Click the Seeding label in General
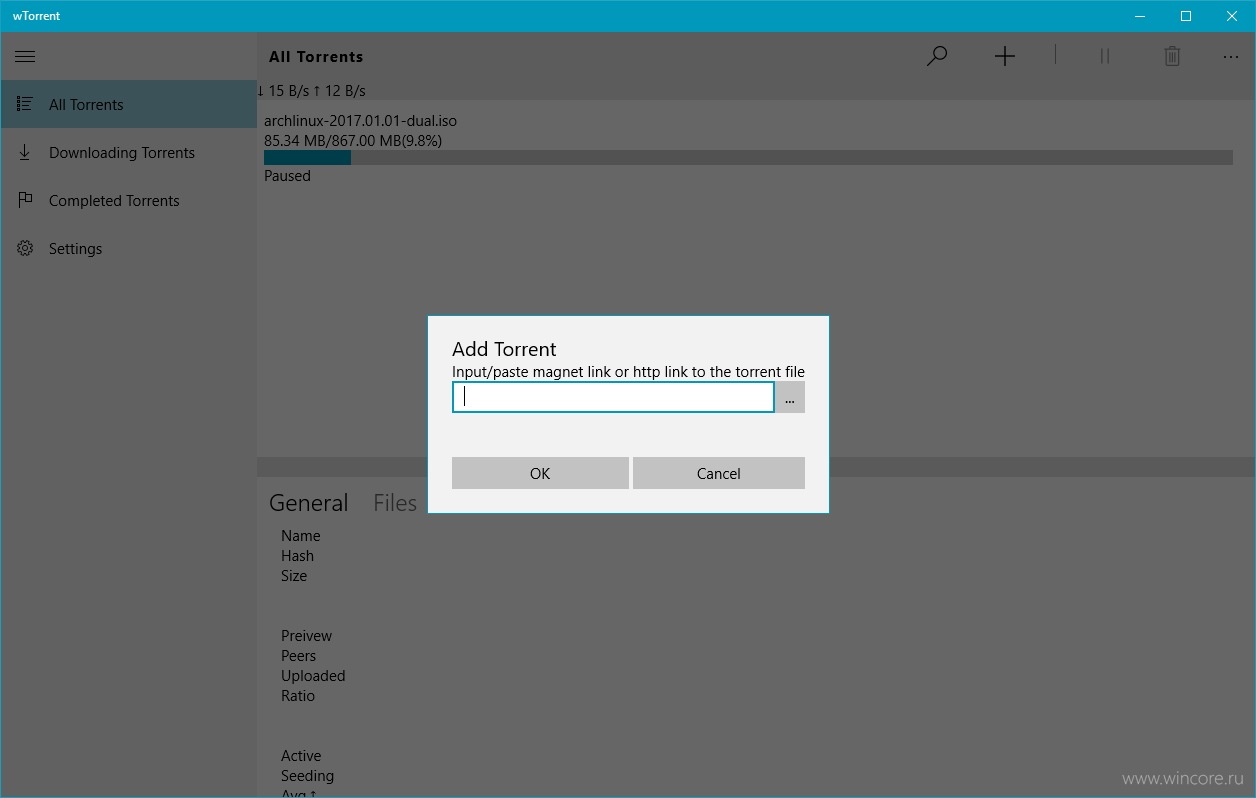The width and height of the screenshot is (1256, 798). (307, 776)
